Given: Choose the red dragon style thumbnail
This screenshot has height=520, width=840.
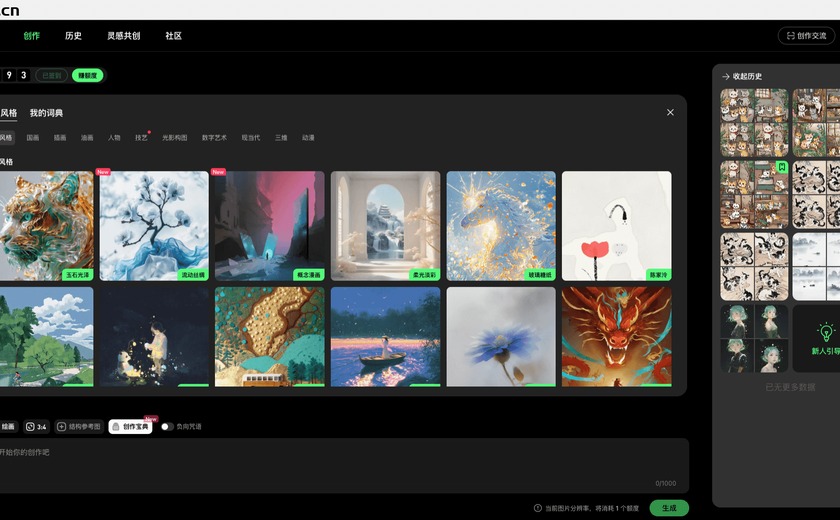Looking at the screenshot, I should tap(617, 337).
